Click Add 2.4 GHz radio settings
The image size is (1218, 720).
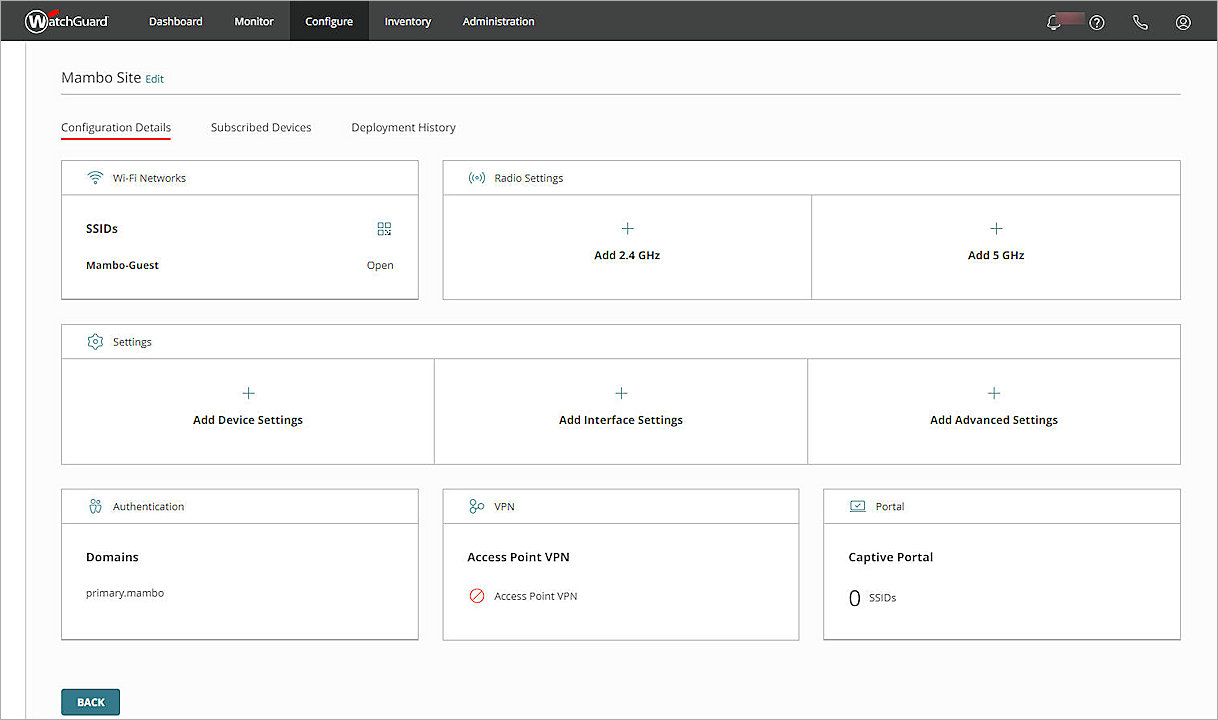coord(626,243)
